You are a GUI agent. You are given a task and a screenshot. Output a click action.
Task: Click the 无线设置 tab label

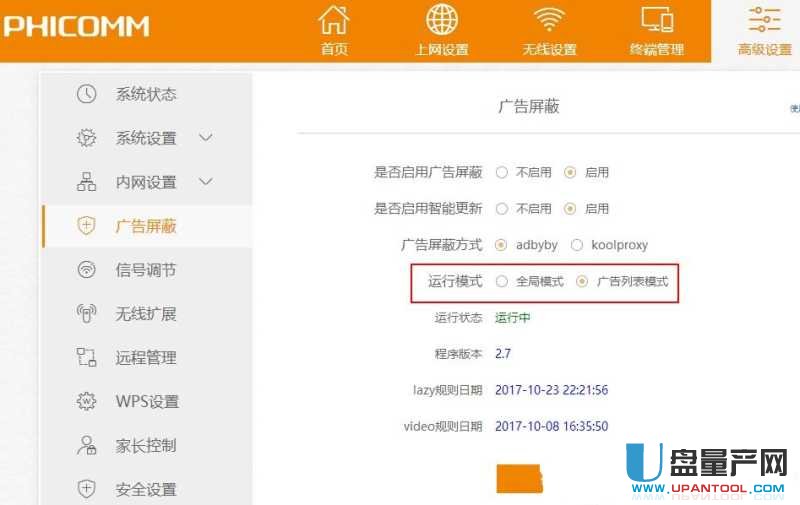(549, 49)
